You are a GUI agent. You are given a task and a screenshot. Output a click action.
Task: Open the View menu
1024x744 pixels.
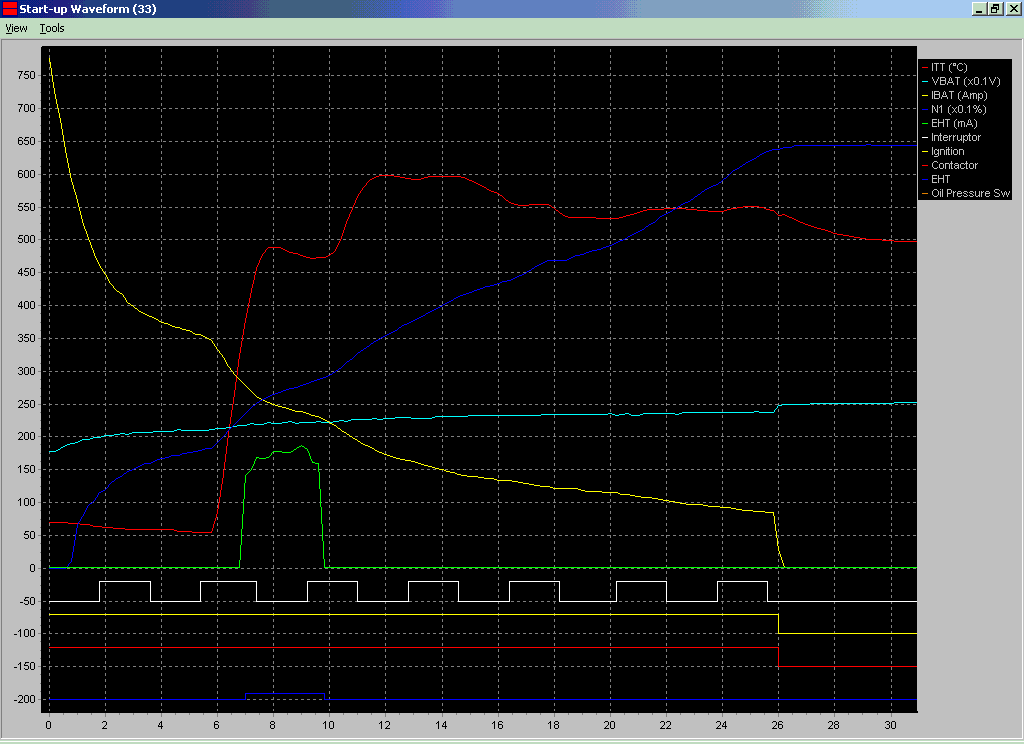click(x=16, y=28)
